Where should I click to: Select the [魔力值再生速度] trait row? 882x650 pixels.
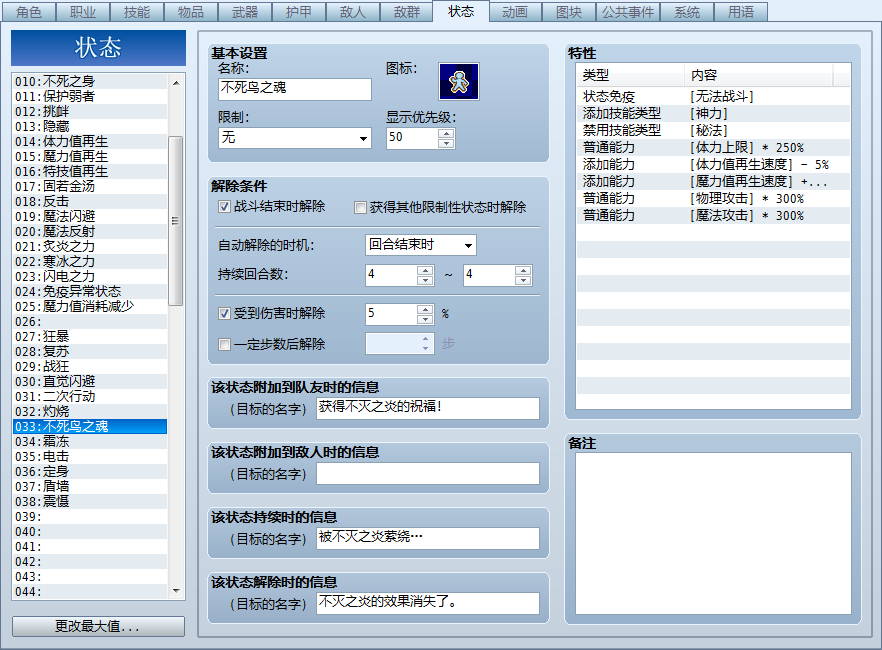pyautogui.click(x=713, y=182)
